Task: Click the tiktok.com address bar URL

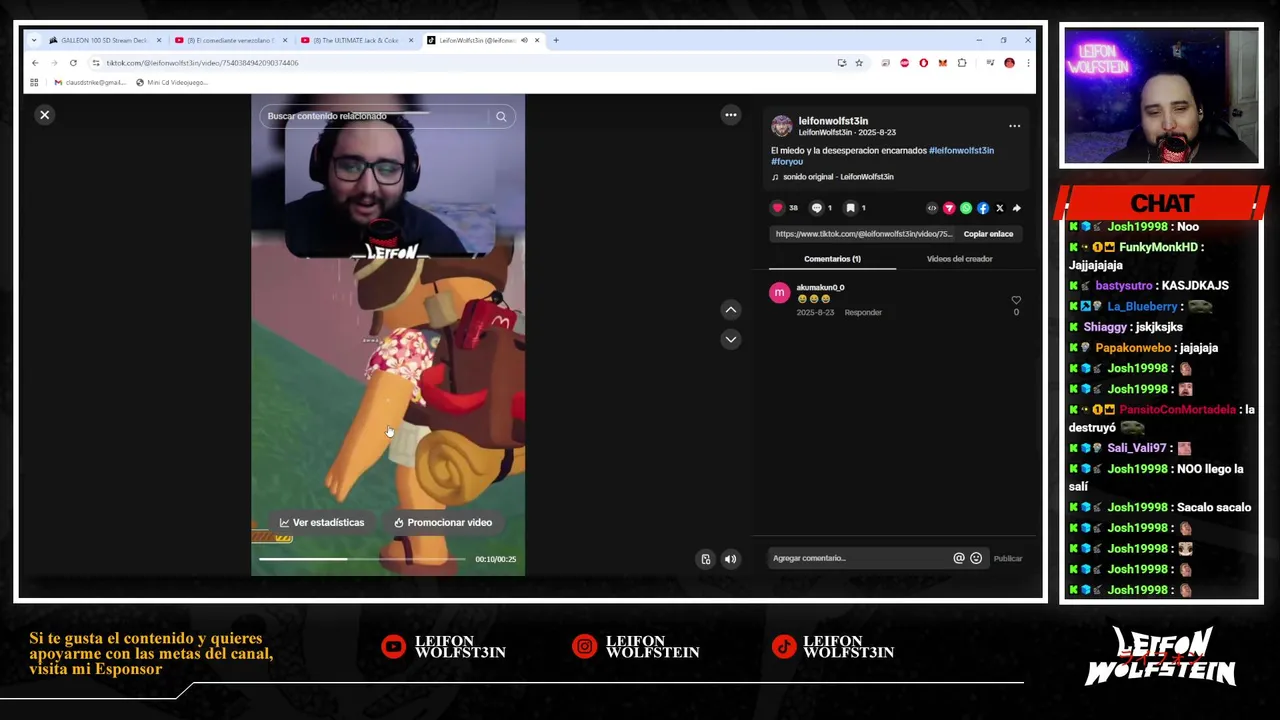Action: click(203, 63)
